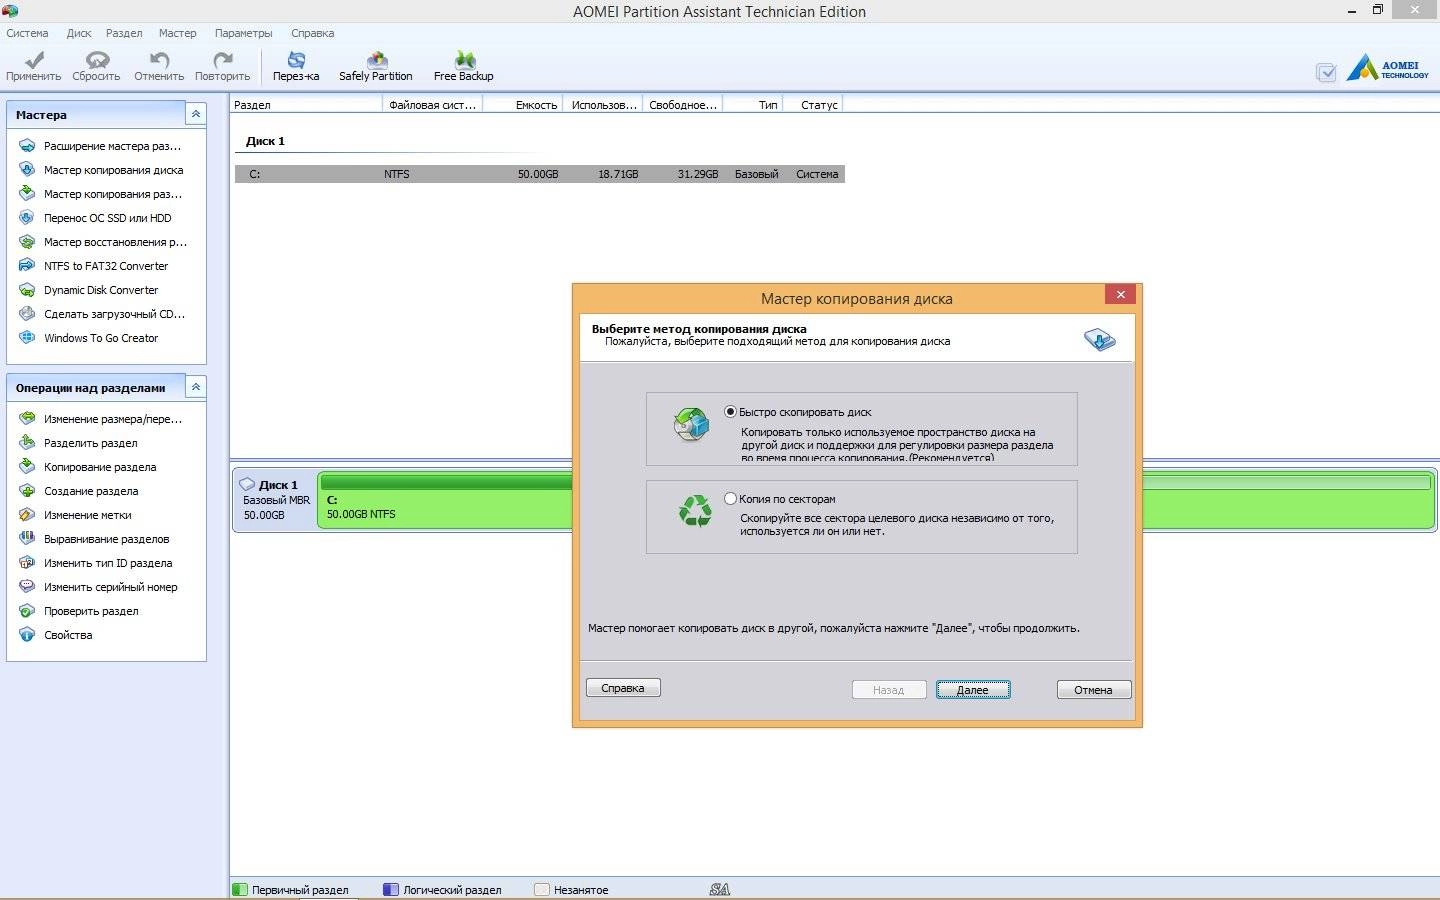The height and width of the screenshot is (900, 1440).
Task: Open Мастер копирования раздела sidebar icon
Action: (27, 194)
